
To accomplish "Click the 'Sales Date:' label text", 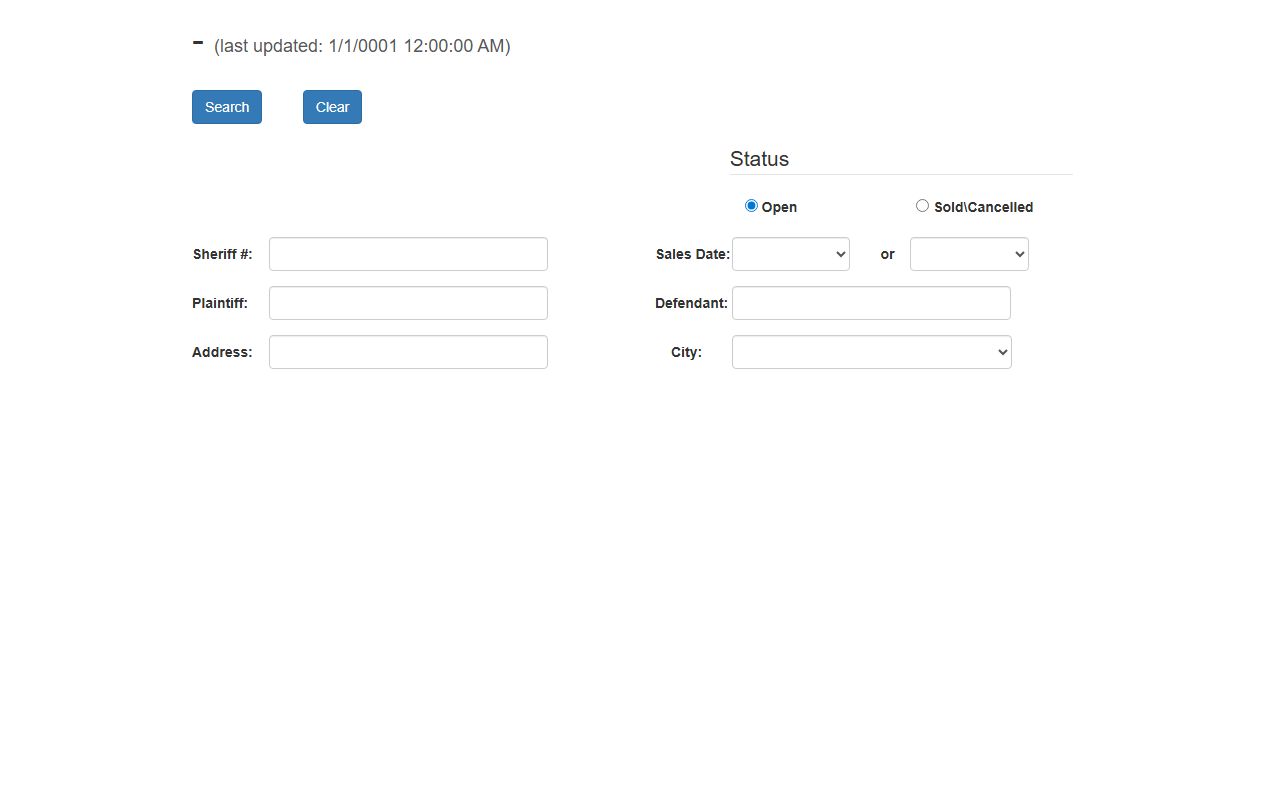I will 692,254.
